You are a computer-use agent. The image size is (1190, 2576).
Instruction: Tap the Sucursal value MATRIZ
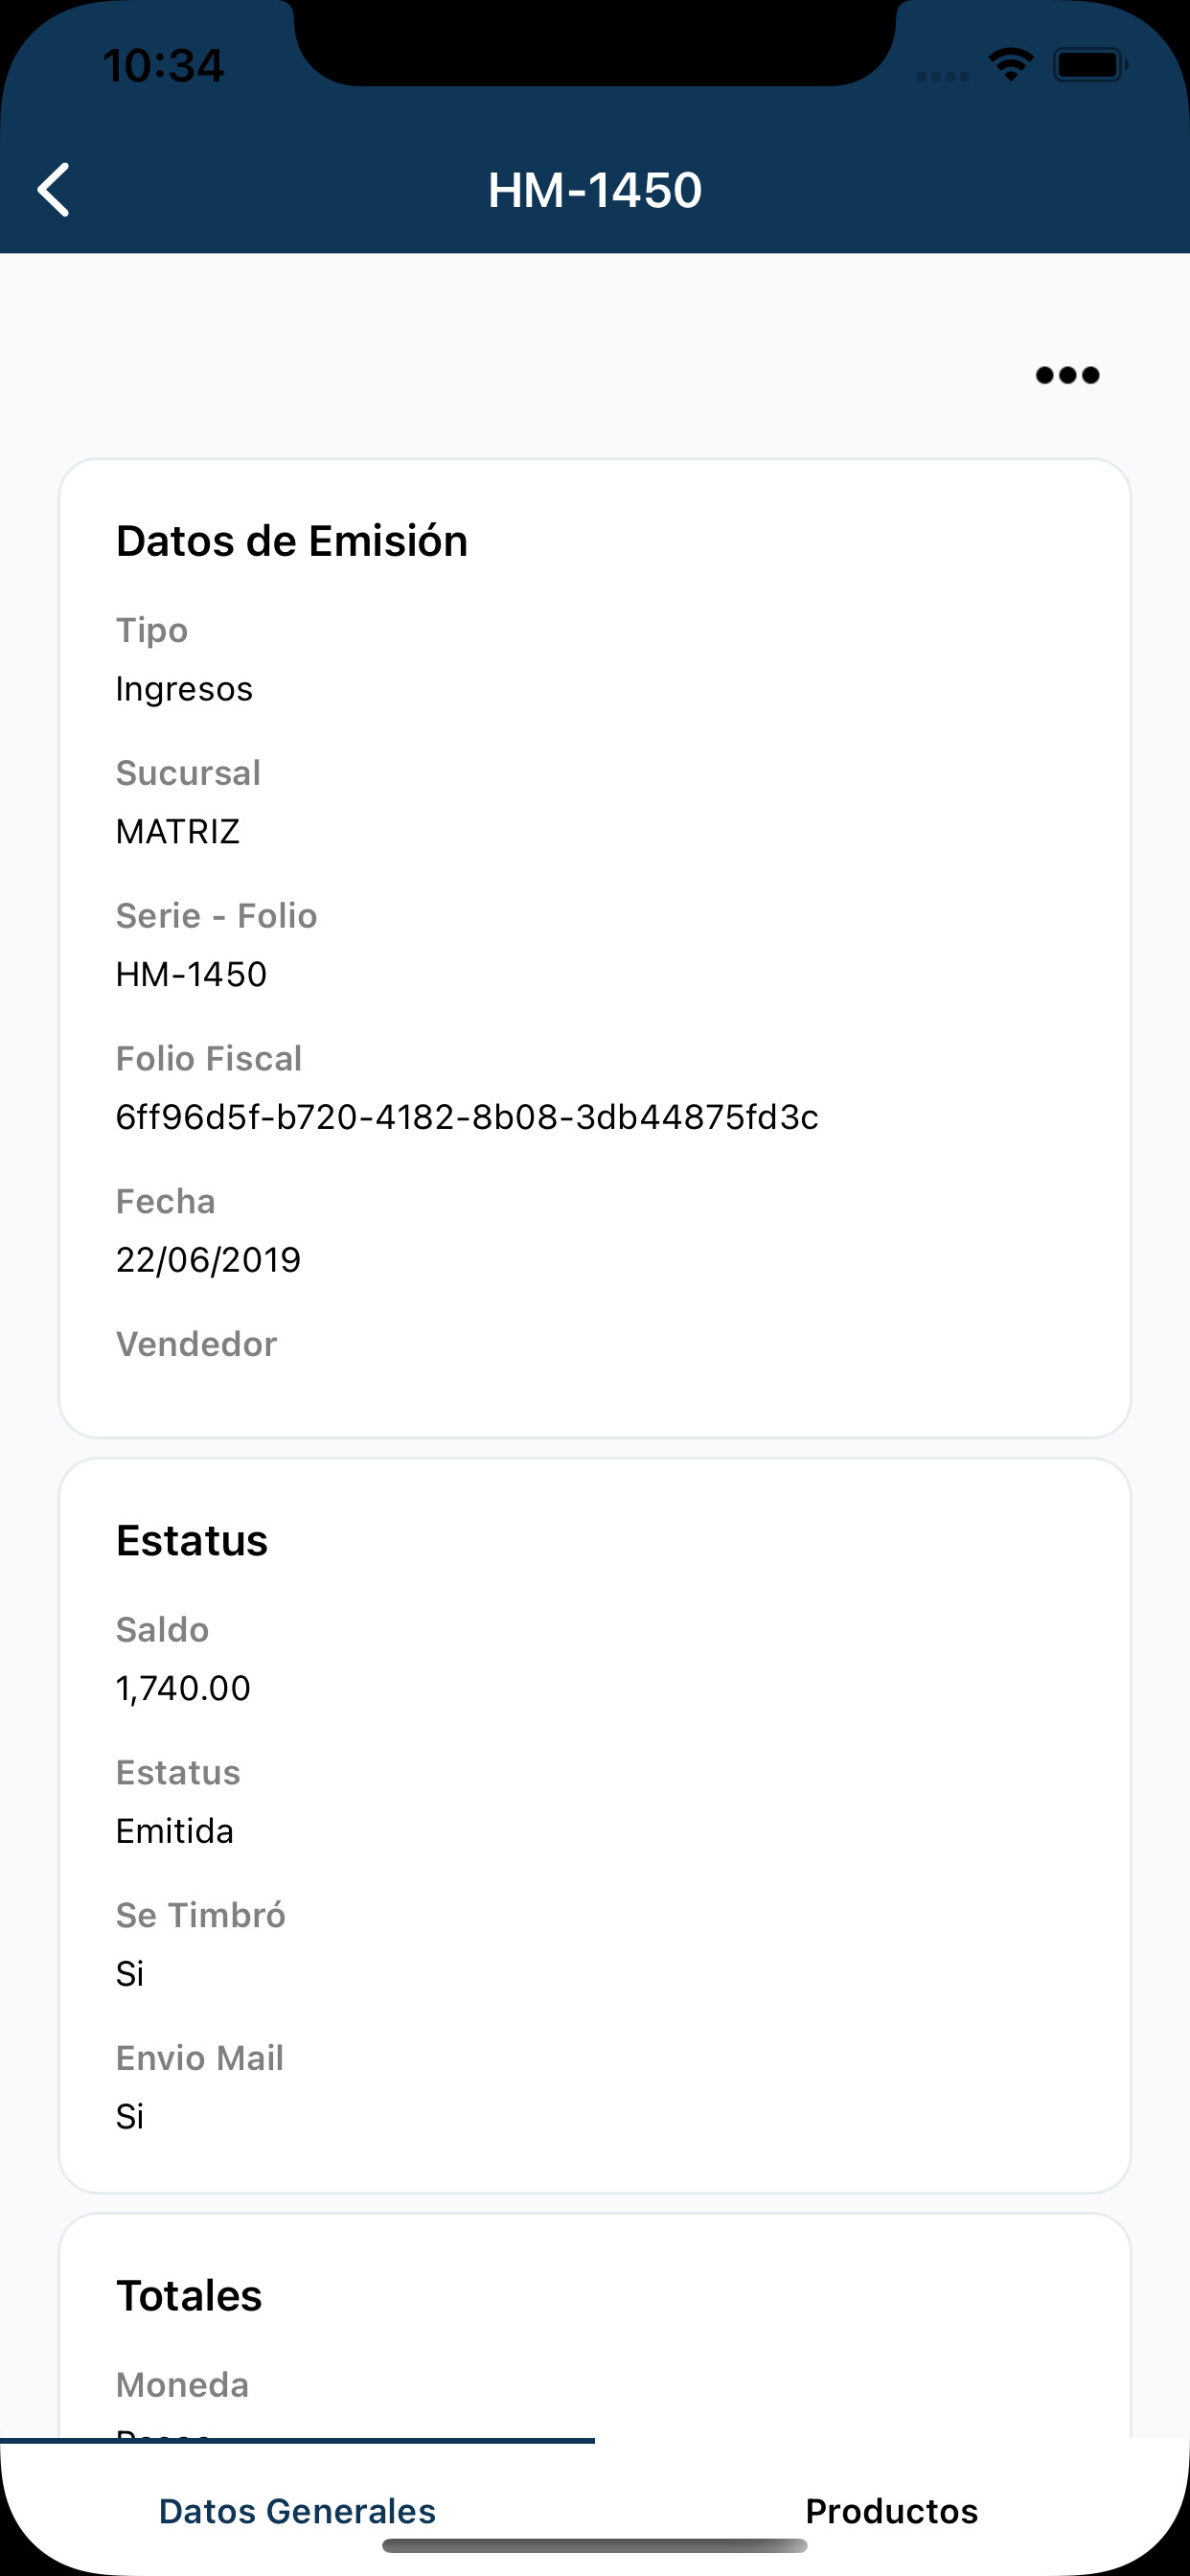(178, 831)
